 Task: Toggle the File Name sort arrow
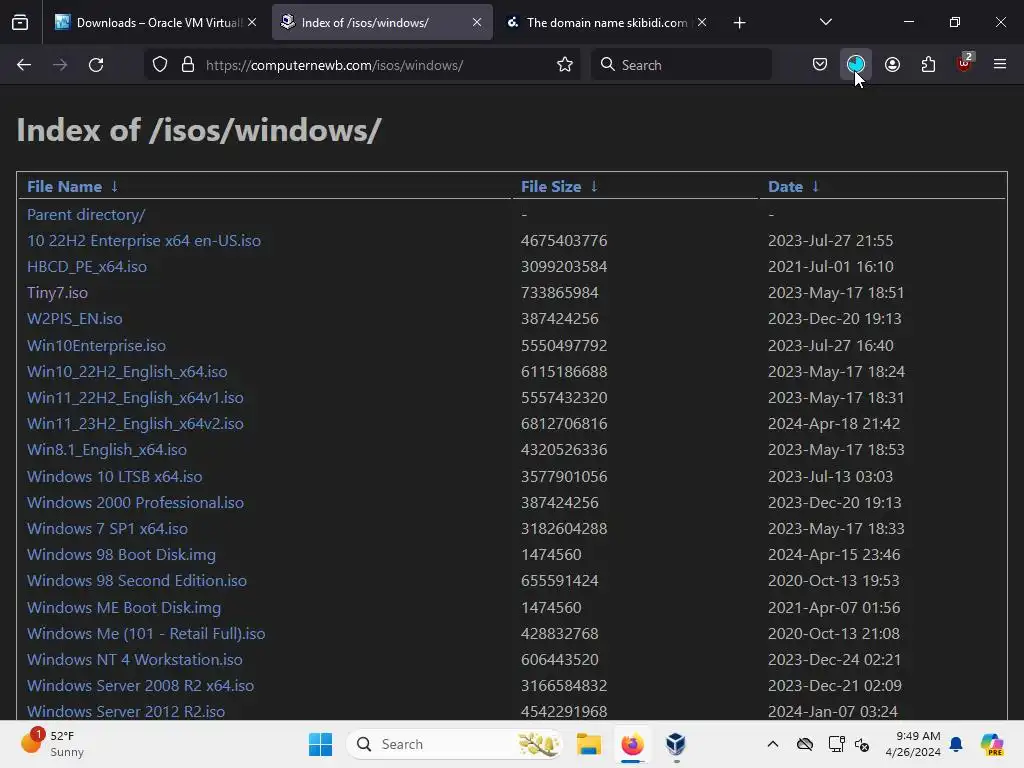pos(114,187)
